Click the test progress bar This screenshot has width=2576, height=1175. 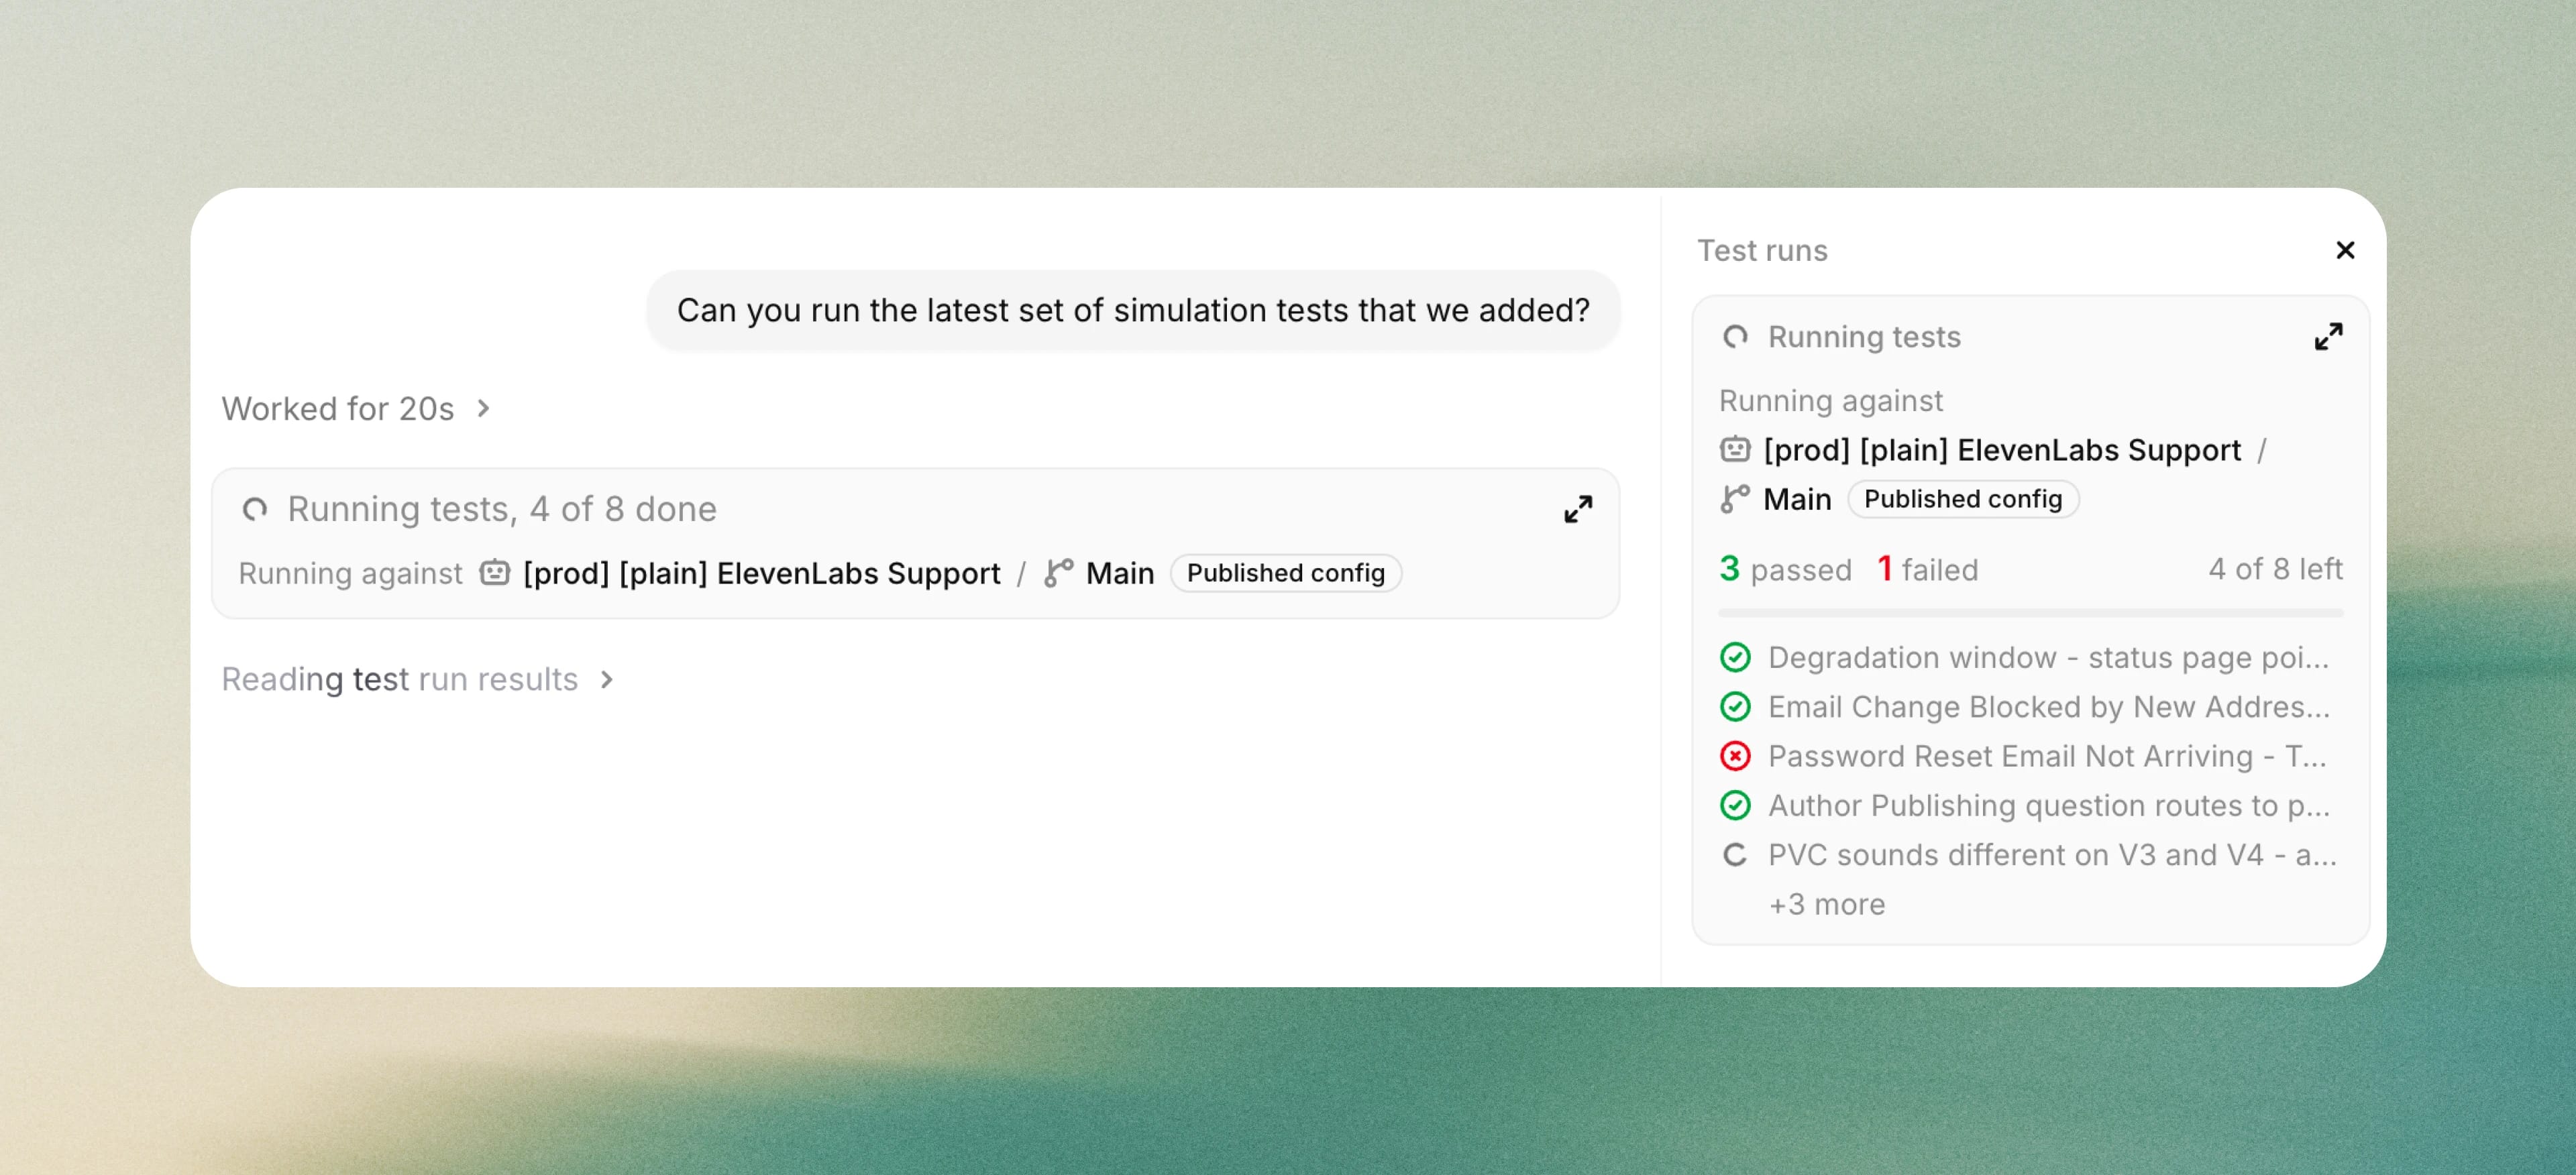click(x=2030, y=612)
